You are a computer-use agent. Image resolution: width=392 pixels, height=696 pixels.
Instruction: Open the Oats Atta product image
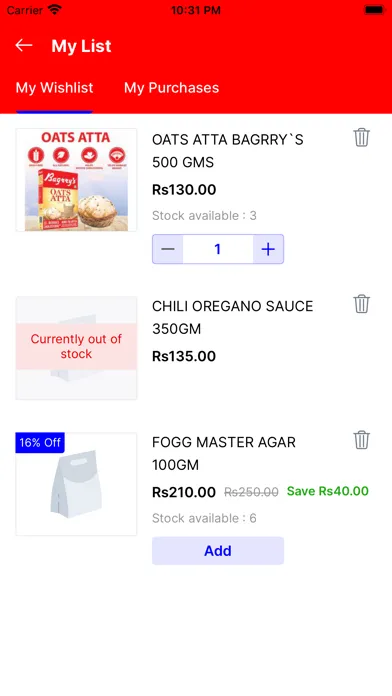[x=76, y=180]
